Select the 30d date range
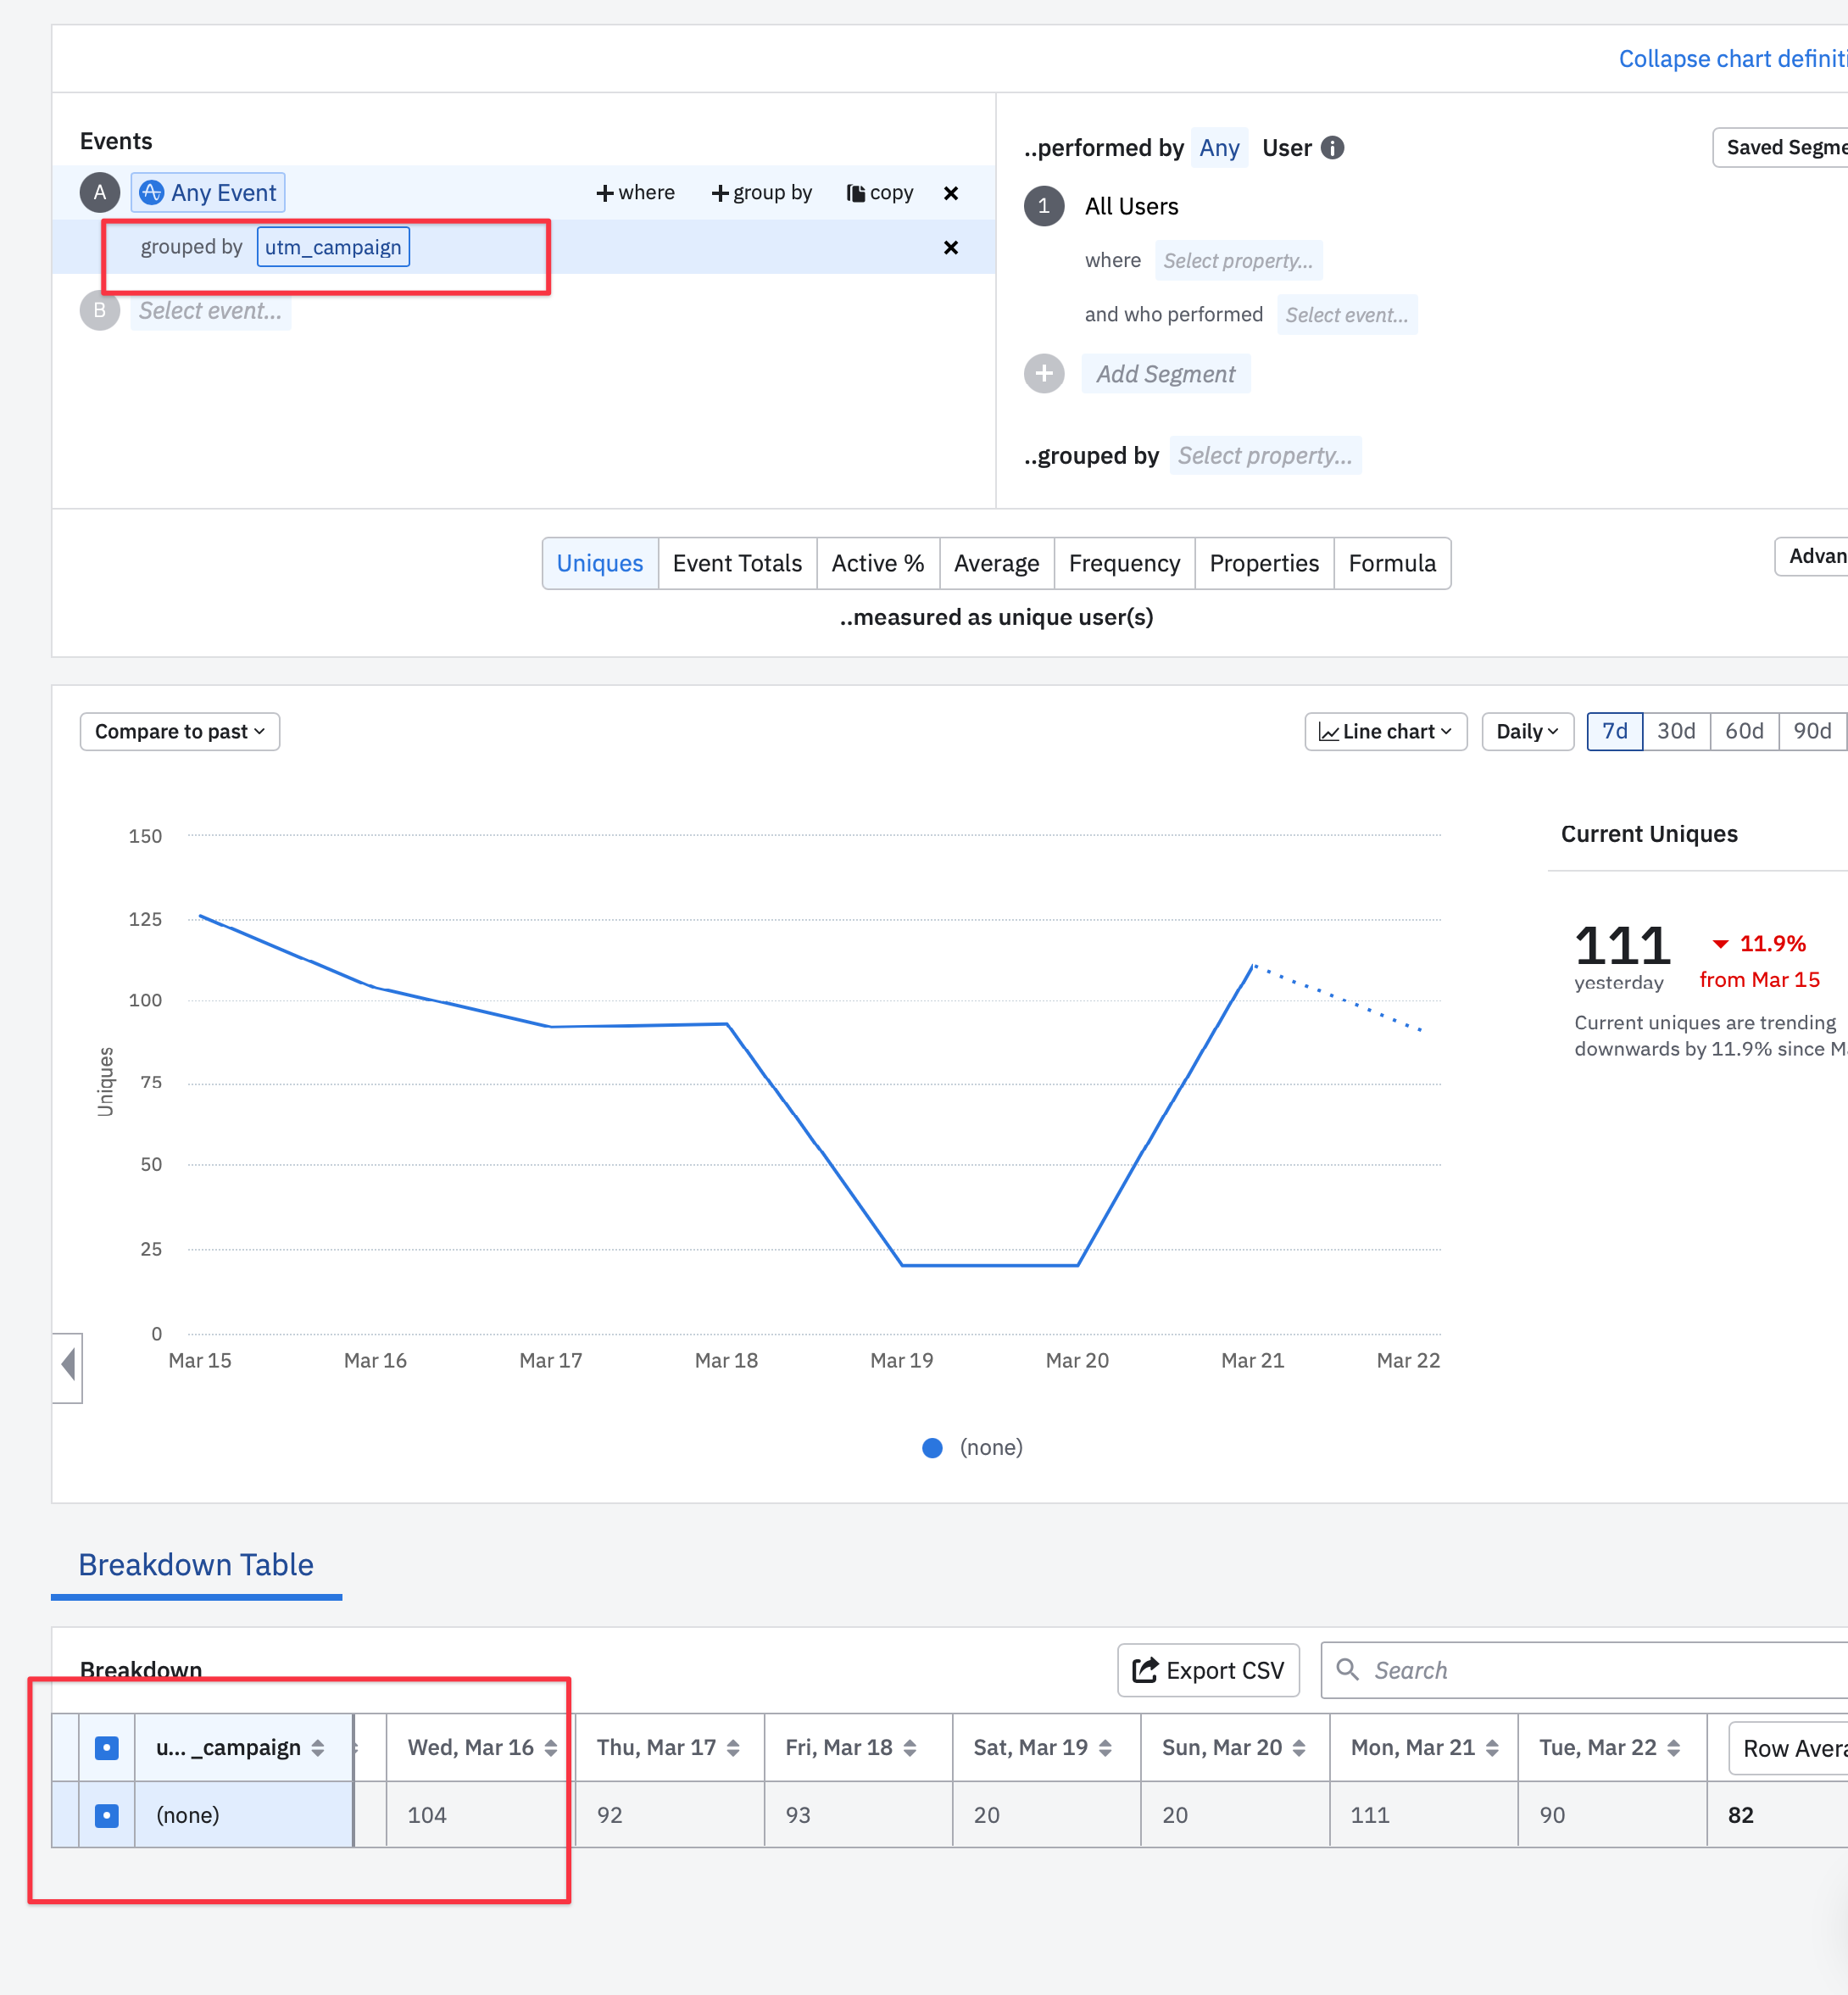The image size is (1848, 1995). [x=1675, y=731]
